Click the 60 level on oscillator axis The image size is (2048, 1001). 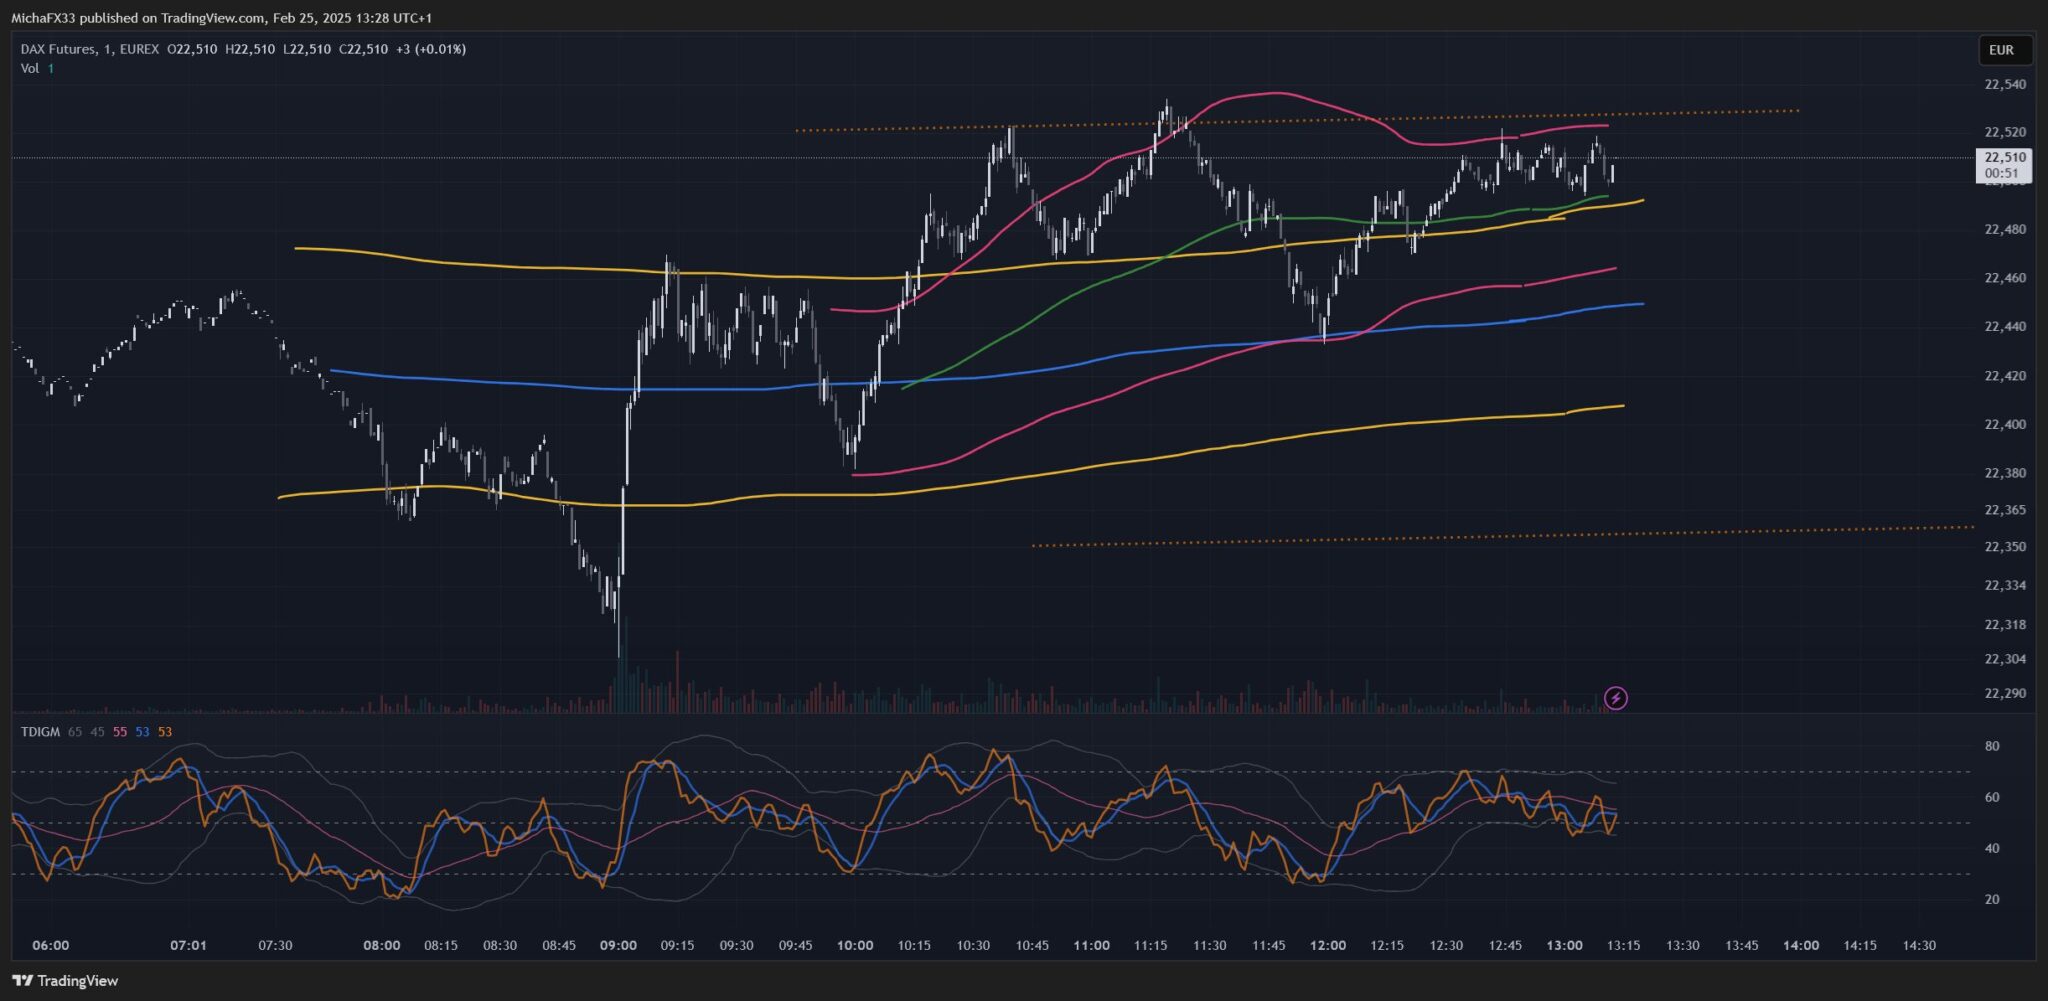(x=1992, y=797)
